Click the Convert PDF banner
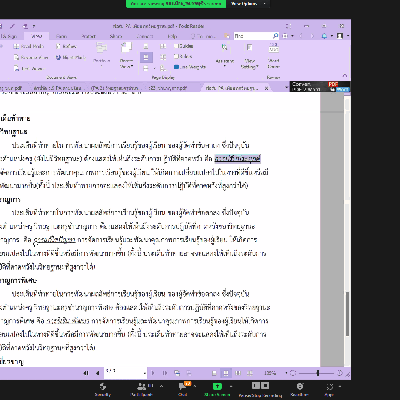Screen dimensions: 400x400 click(320, 86)
